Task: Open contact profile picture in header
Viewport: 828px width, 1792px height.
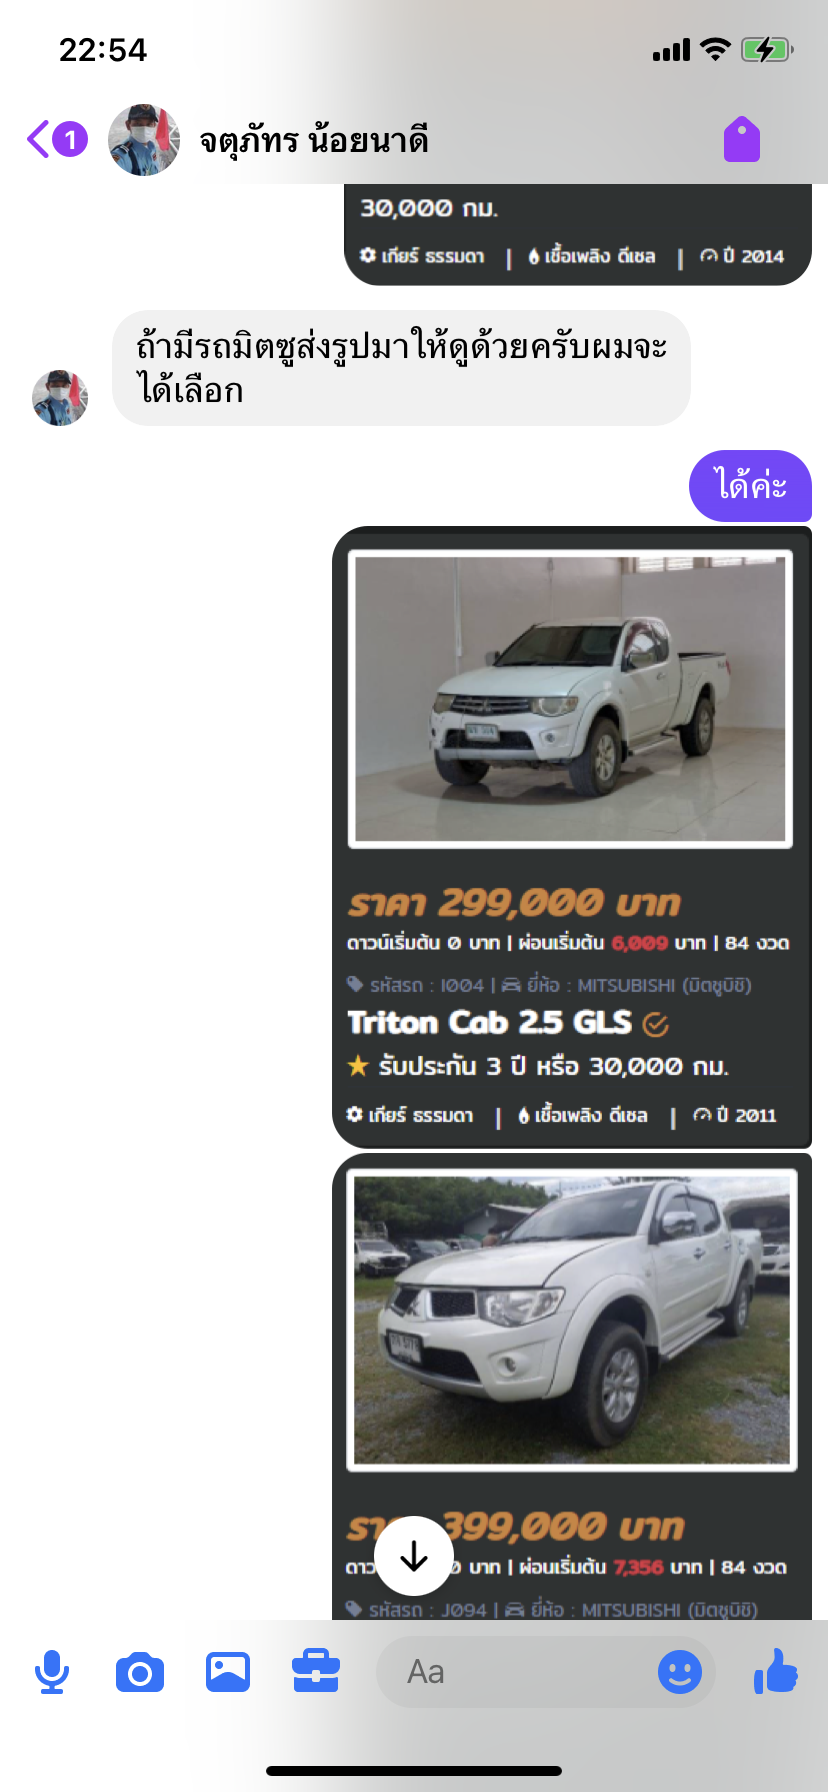Action: (x=144, y=140)
